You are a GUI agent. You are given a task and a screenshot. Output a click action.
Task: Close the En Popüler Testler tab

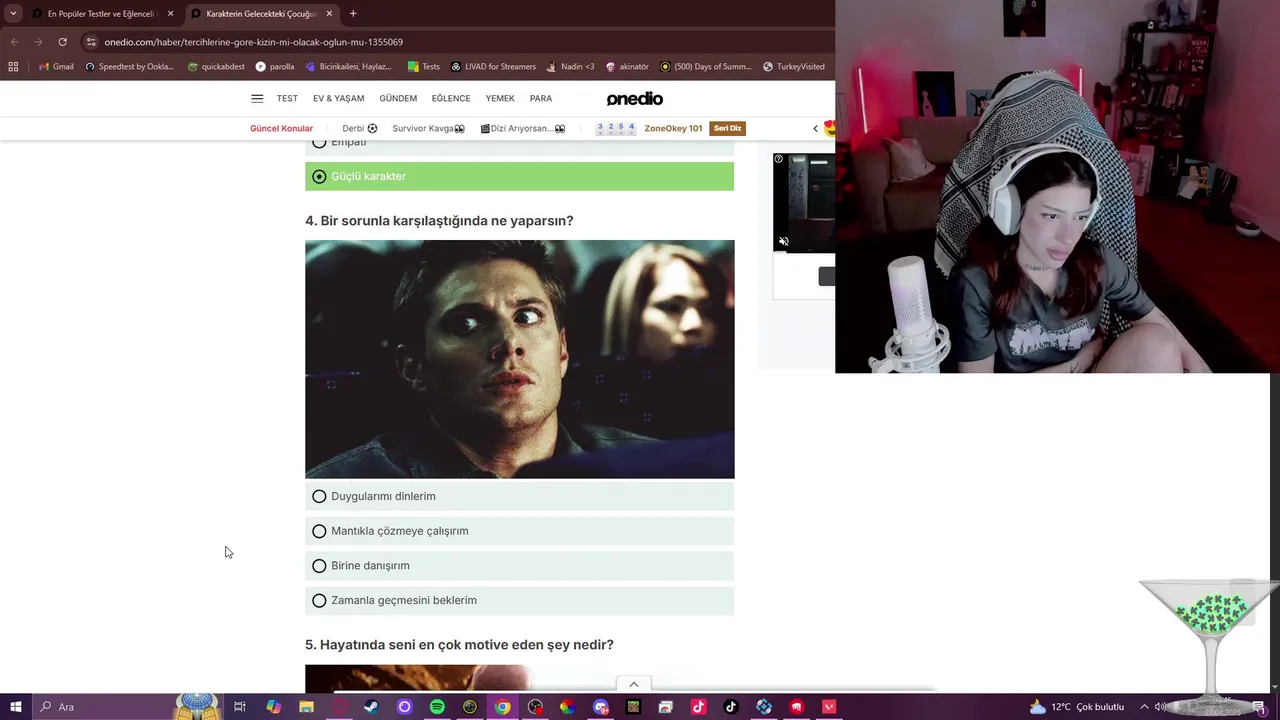(170, 14)
